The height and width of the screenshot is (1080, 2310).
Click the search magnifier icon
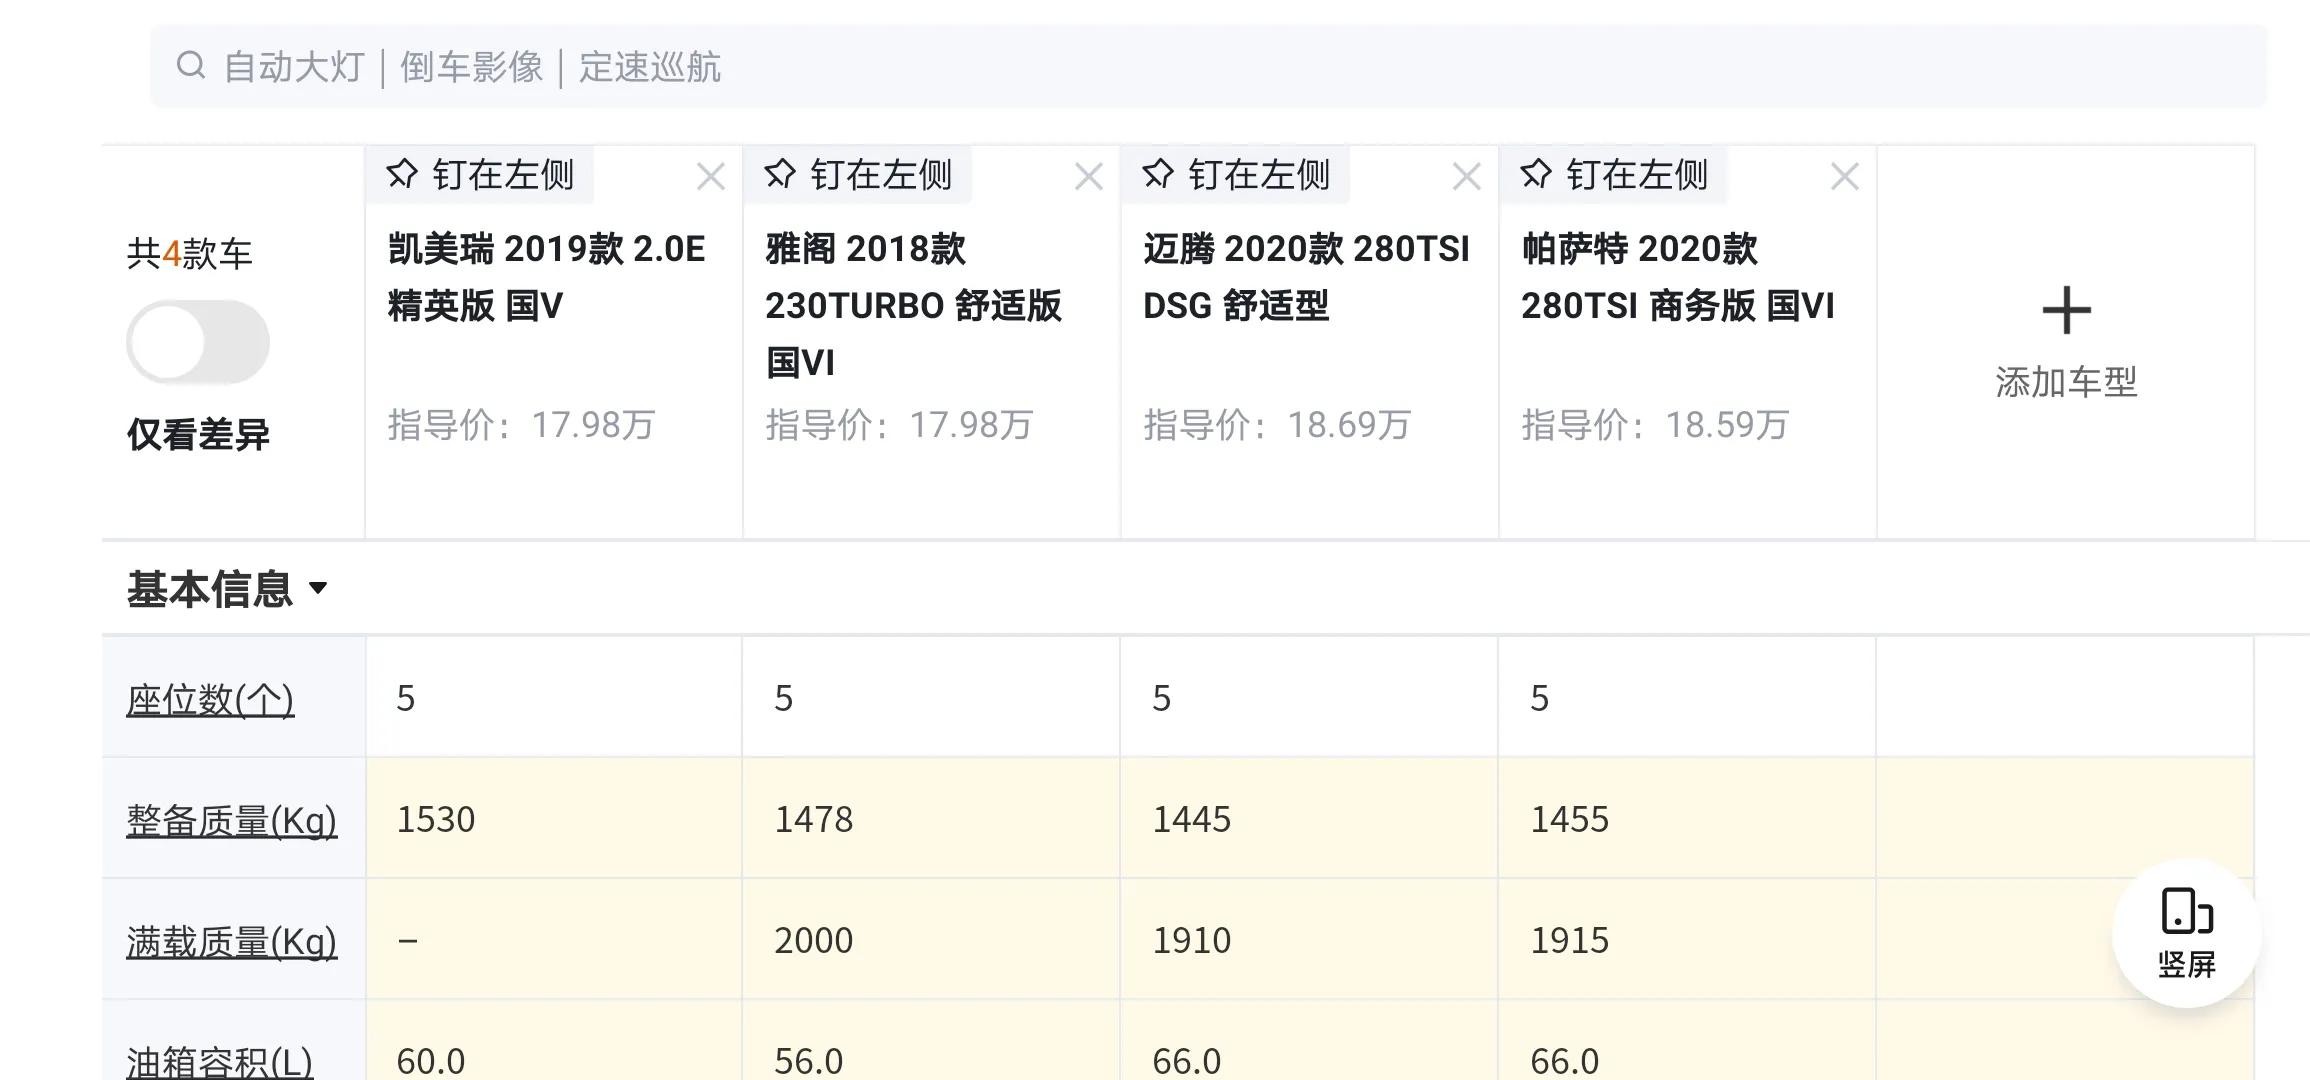[191, 66]
